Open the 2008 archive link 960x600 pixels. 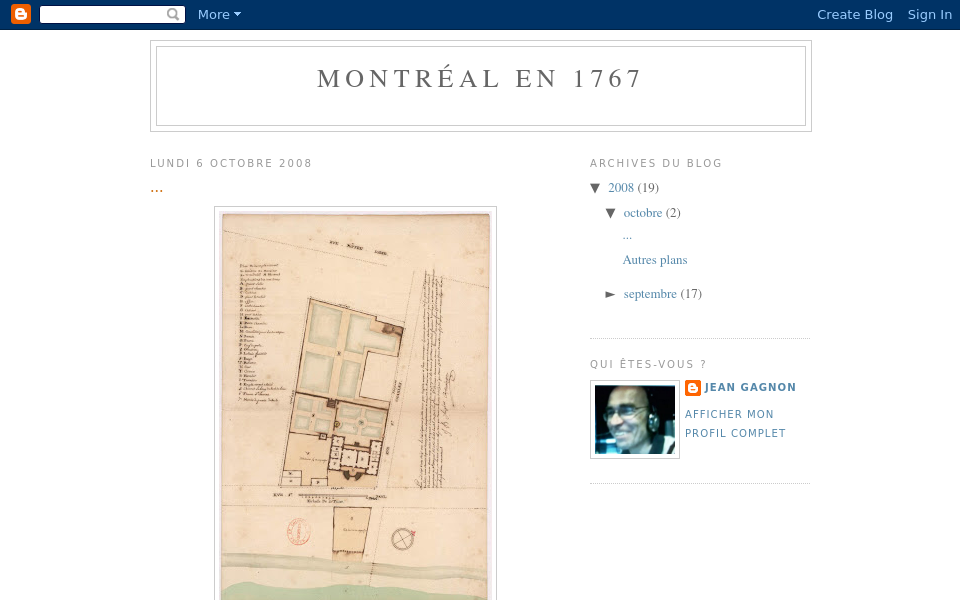[x=621, y=188]
